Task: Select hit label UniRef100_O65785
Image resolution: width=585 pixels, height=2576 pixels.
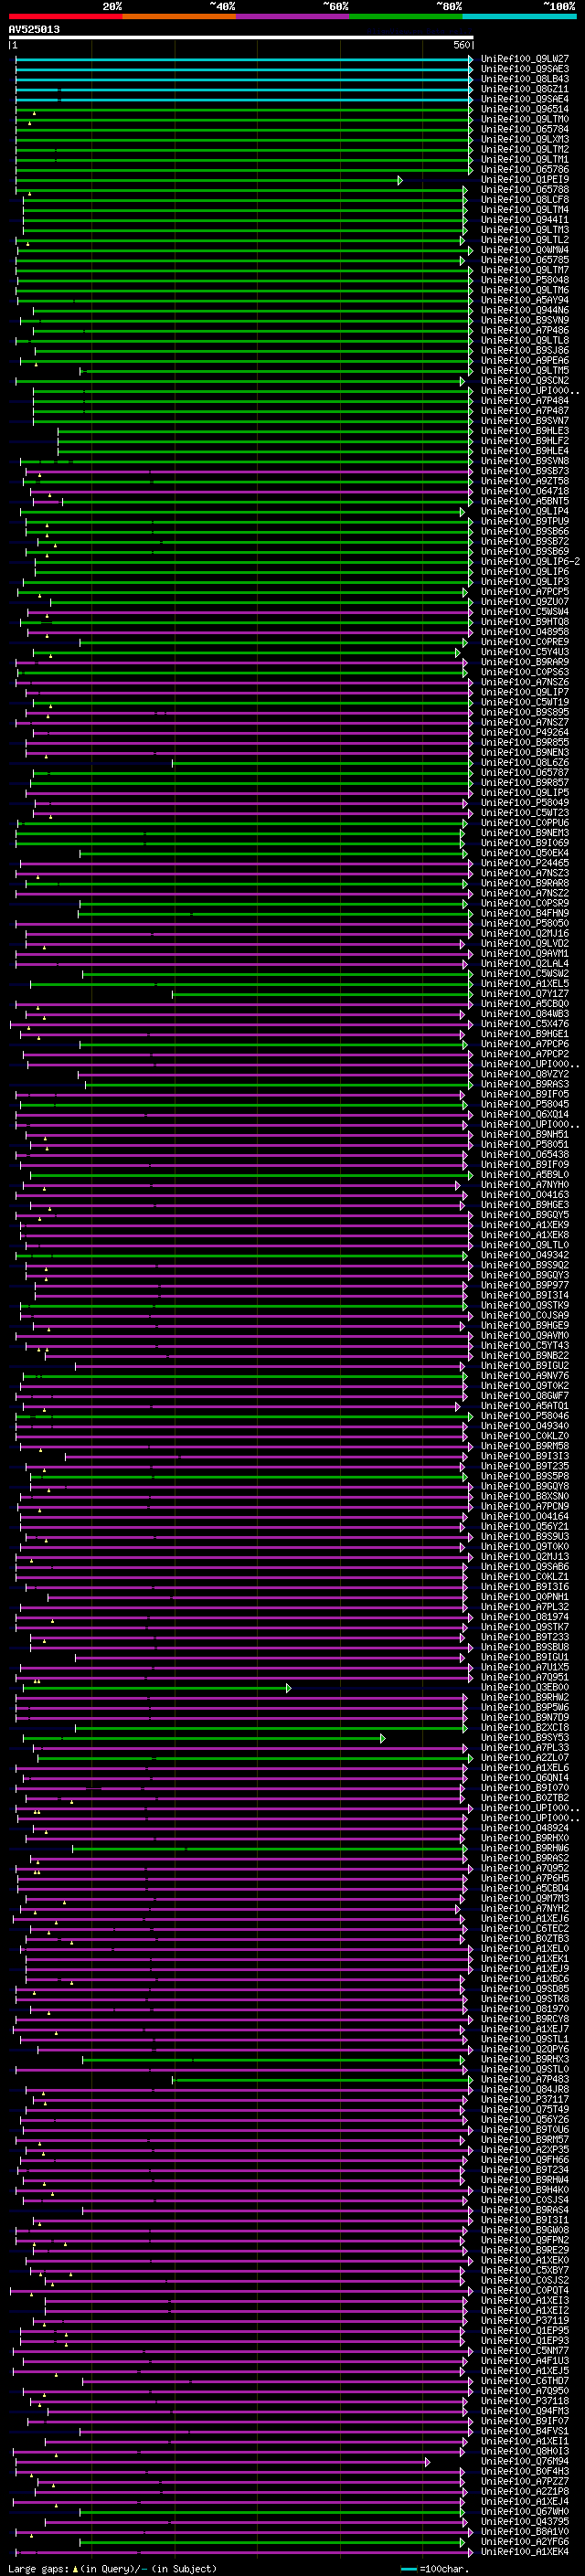Action: 525,261
